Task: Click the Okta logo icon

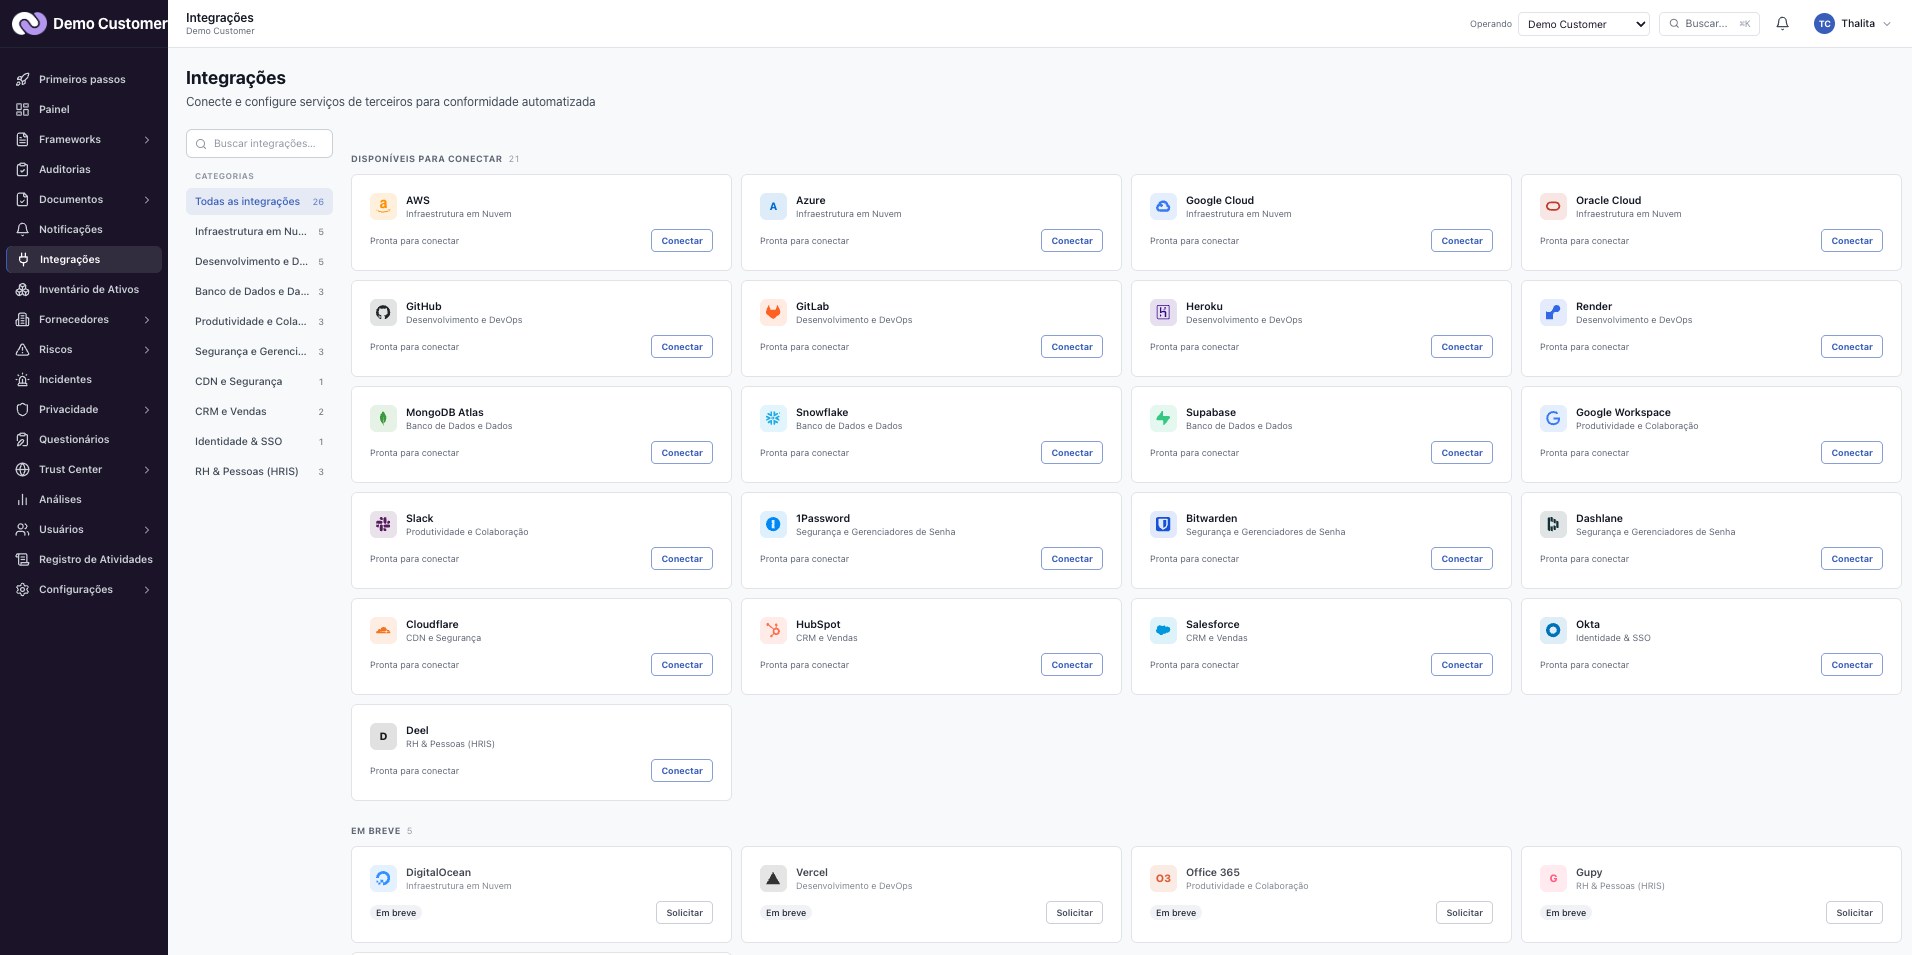Action: (1553, 630)
